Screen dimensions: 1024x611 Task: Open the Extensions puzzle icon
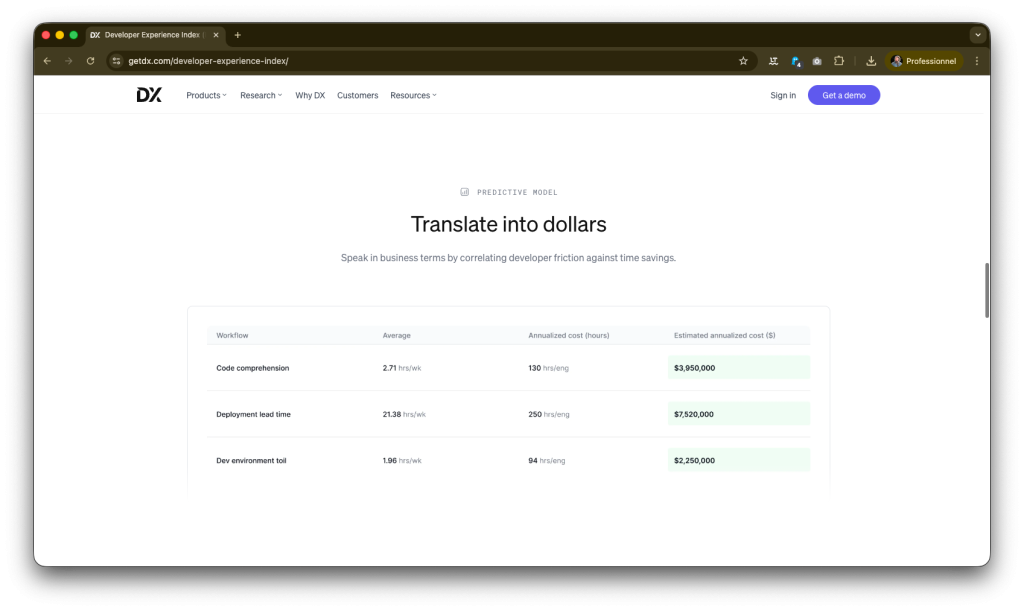click(x=839, y=61)
